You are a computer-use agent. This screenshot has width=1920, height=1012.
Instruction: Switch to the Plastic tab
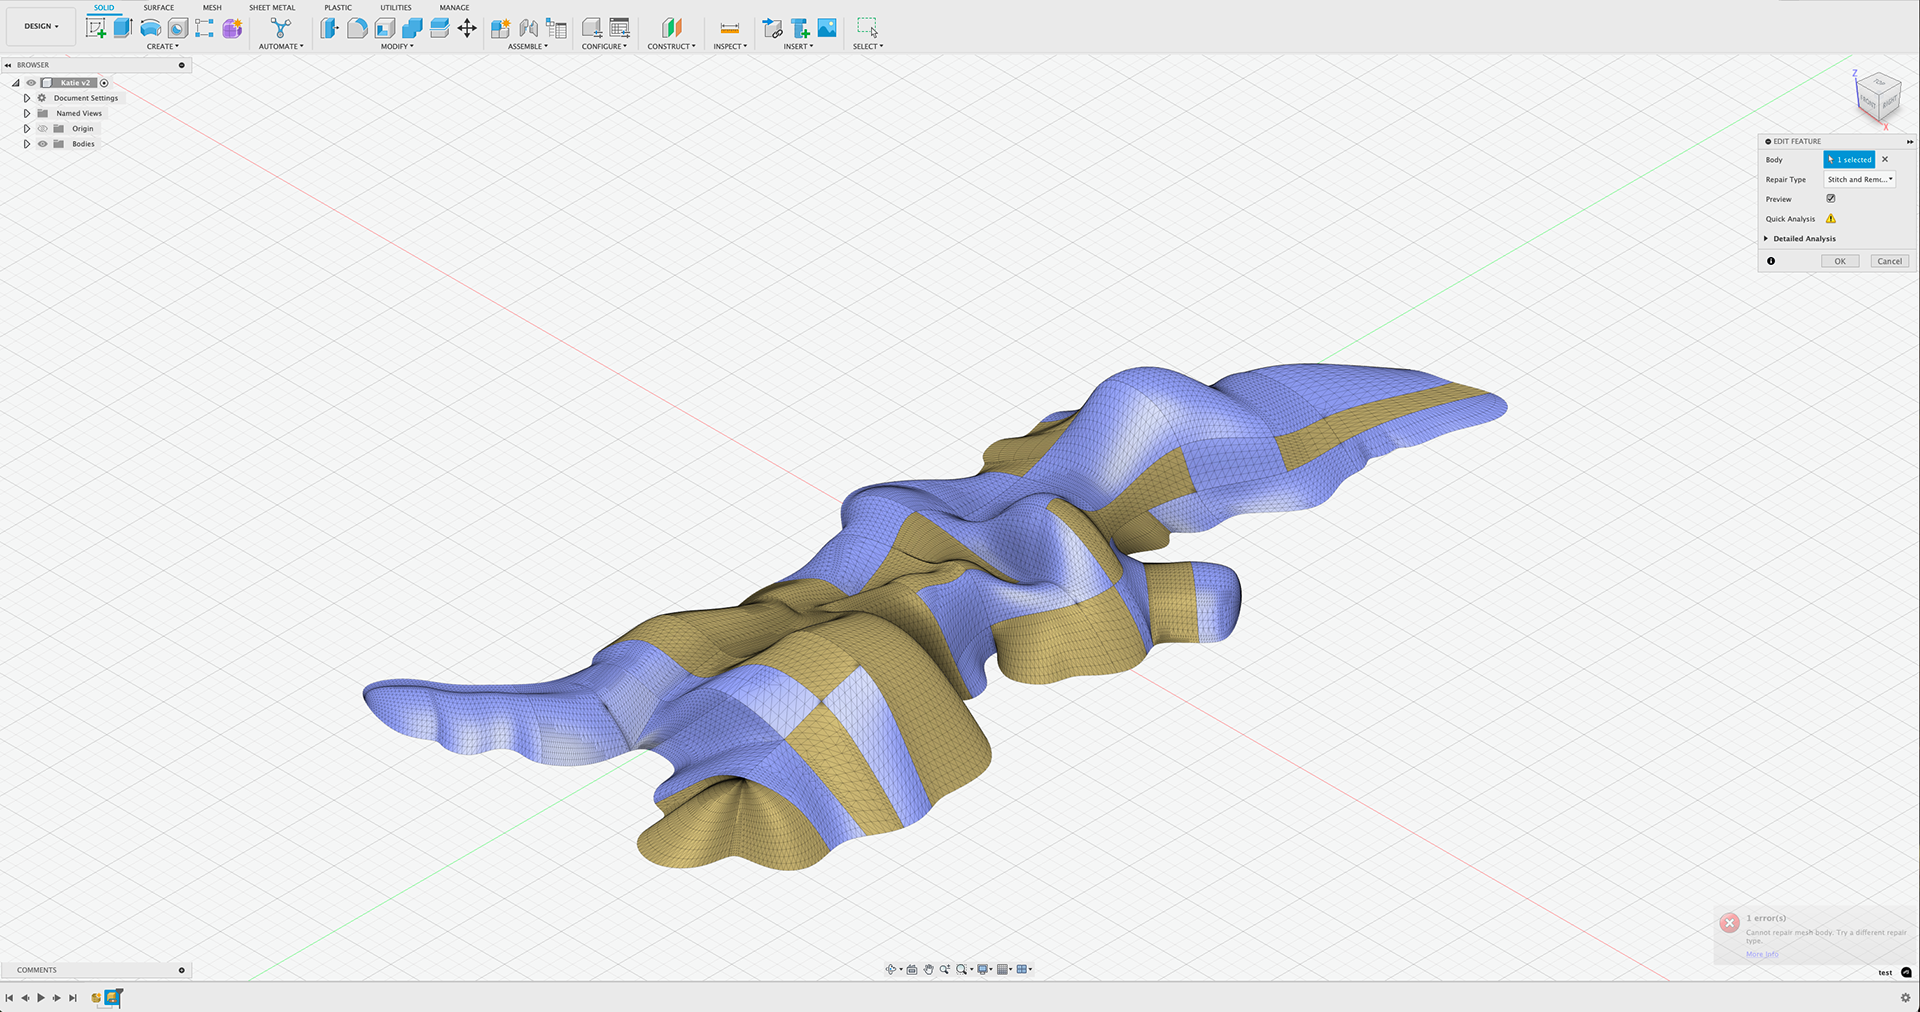[x=338, y=8]
